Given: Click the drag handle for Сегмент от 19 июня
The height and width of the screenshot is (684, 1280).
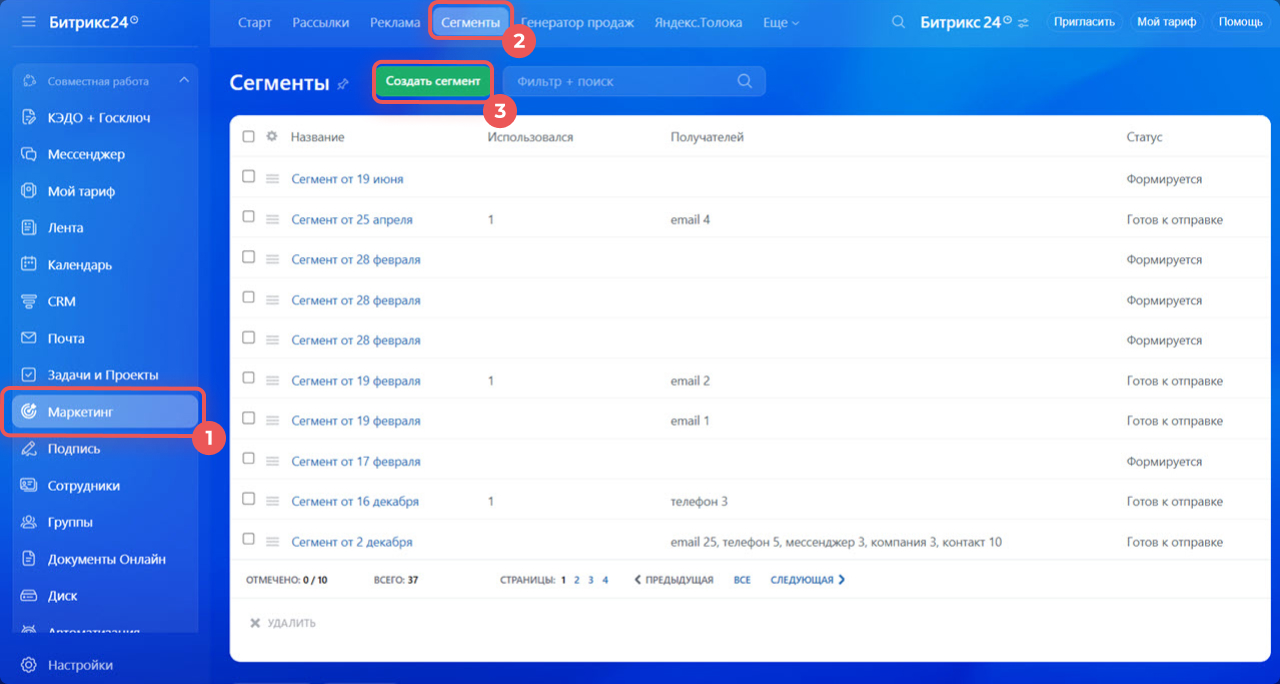Looking at the screenshot, I should point(272,179).
